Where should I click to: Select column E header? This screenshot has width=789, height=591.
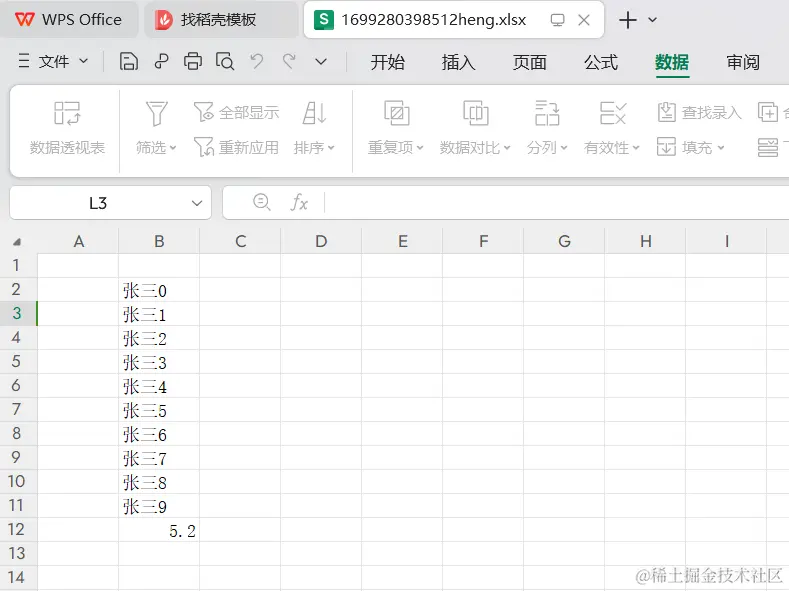coord(403,241)
